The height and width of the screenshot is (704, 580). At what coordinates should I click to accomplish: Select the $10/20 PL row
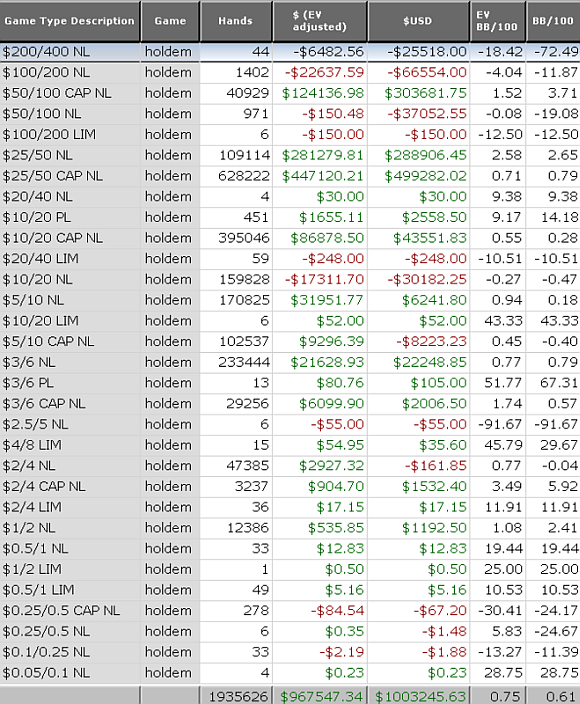(x=290, y=217)
